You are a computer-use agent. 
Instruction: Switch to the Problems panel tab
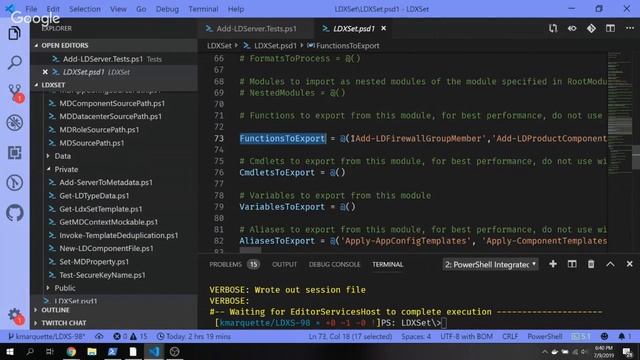pos(234,264)
